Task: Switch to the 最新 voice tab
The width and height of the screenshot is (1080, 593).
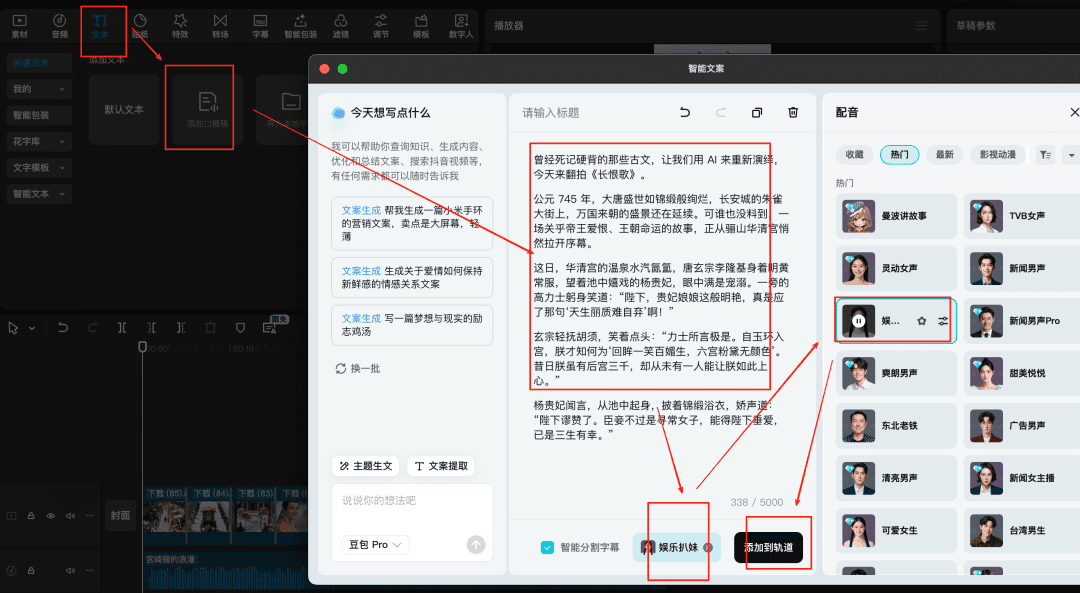Action: (945, 155)
